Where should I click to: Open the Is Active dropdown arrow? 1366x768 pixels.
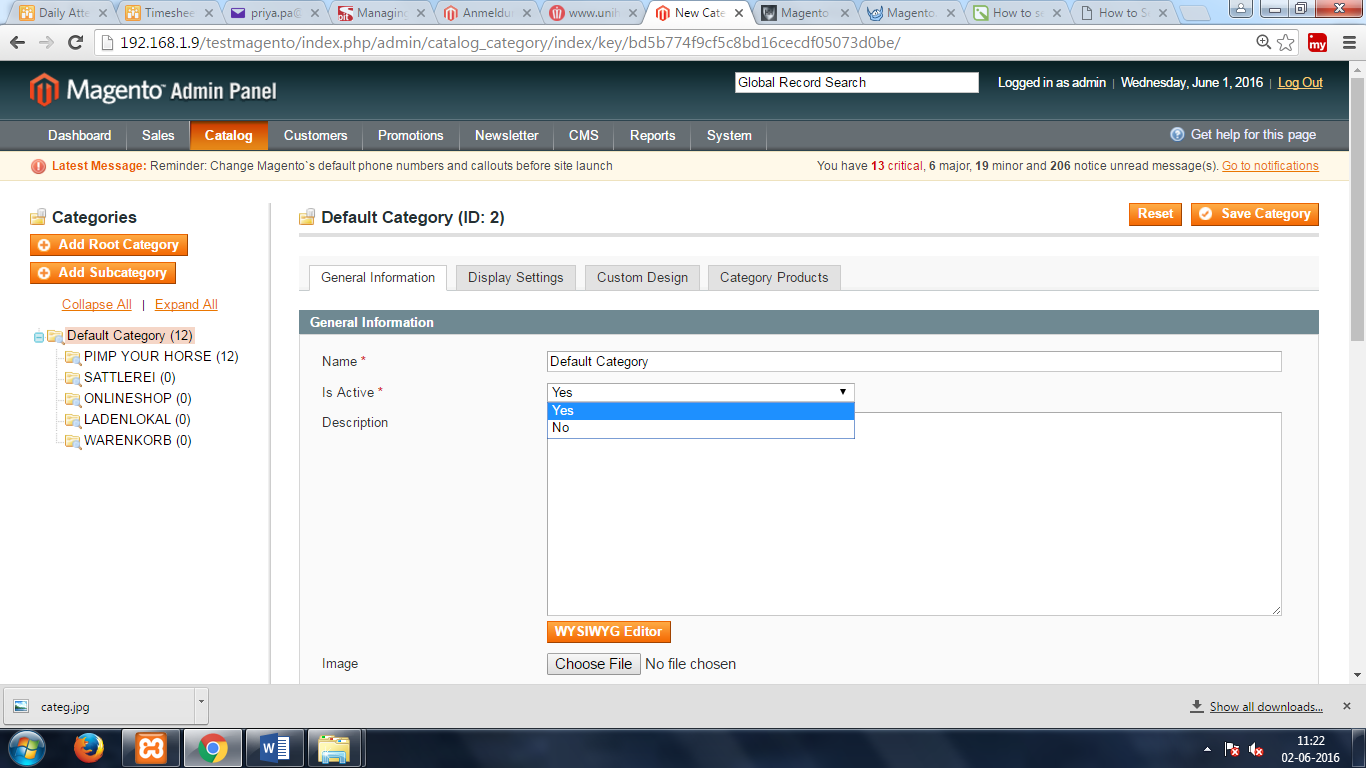click(x=843, y=392)
